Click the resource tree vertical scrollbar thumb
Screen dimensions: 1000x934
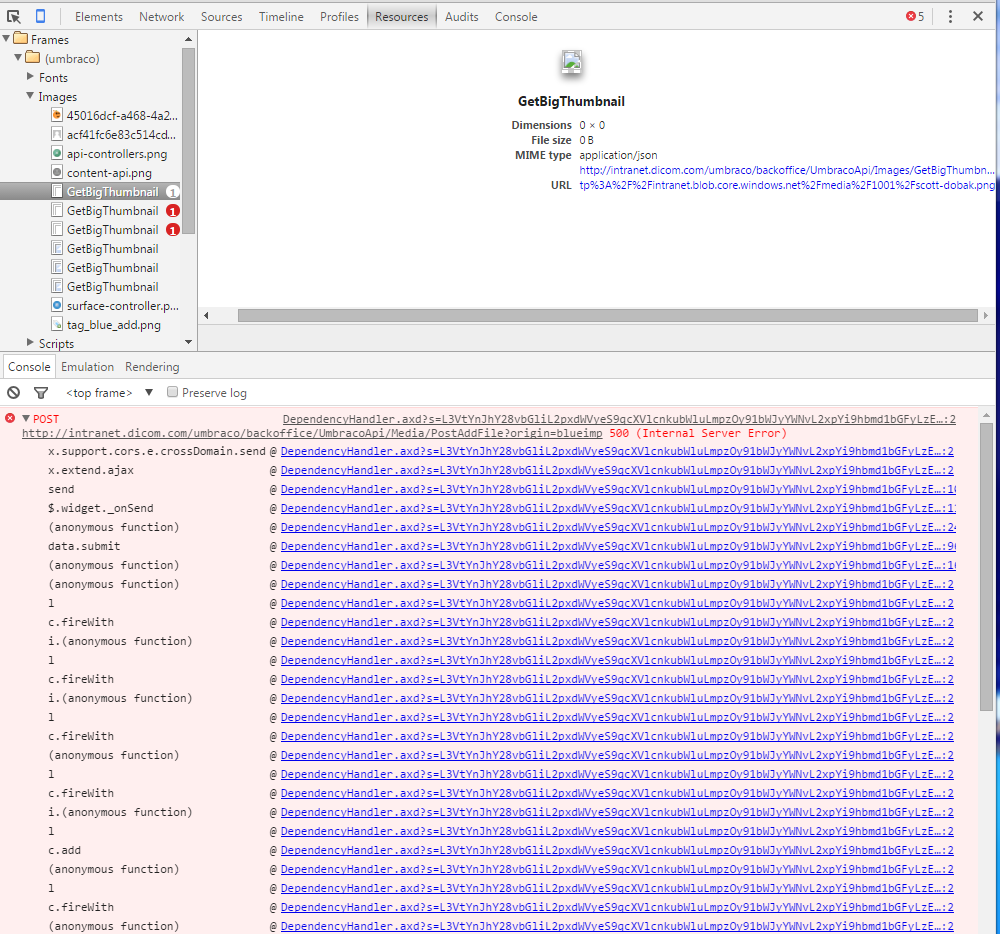[188, 141]
